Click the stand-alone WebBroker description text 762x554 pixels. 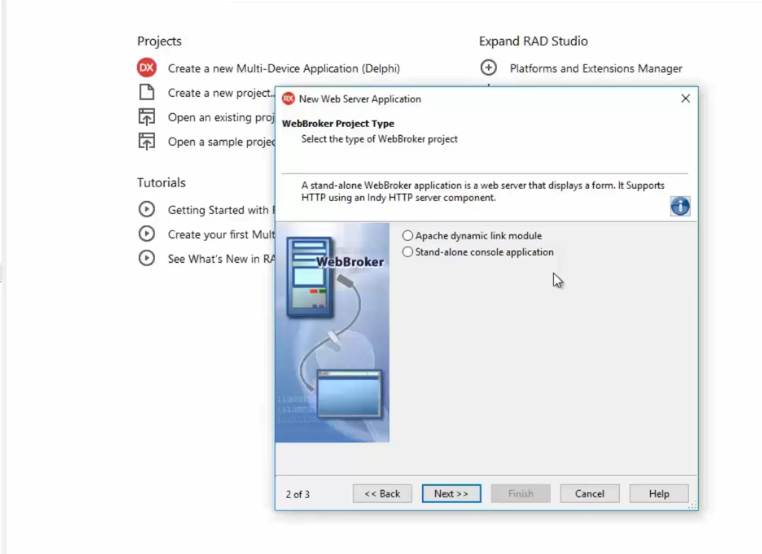(x=483, y=191)
